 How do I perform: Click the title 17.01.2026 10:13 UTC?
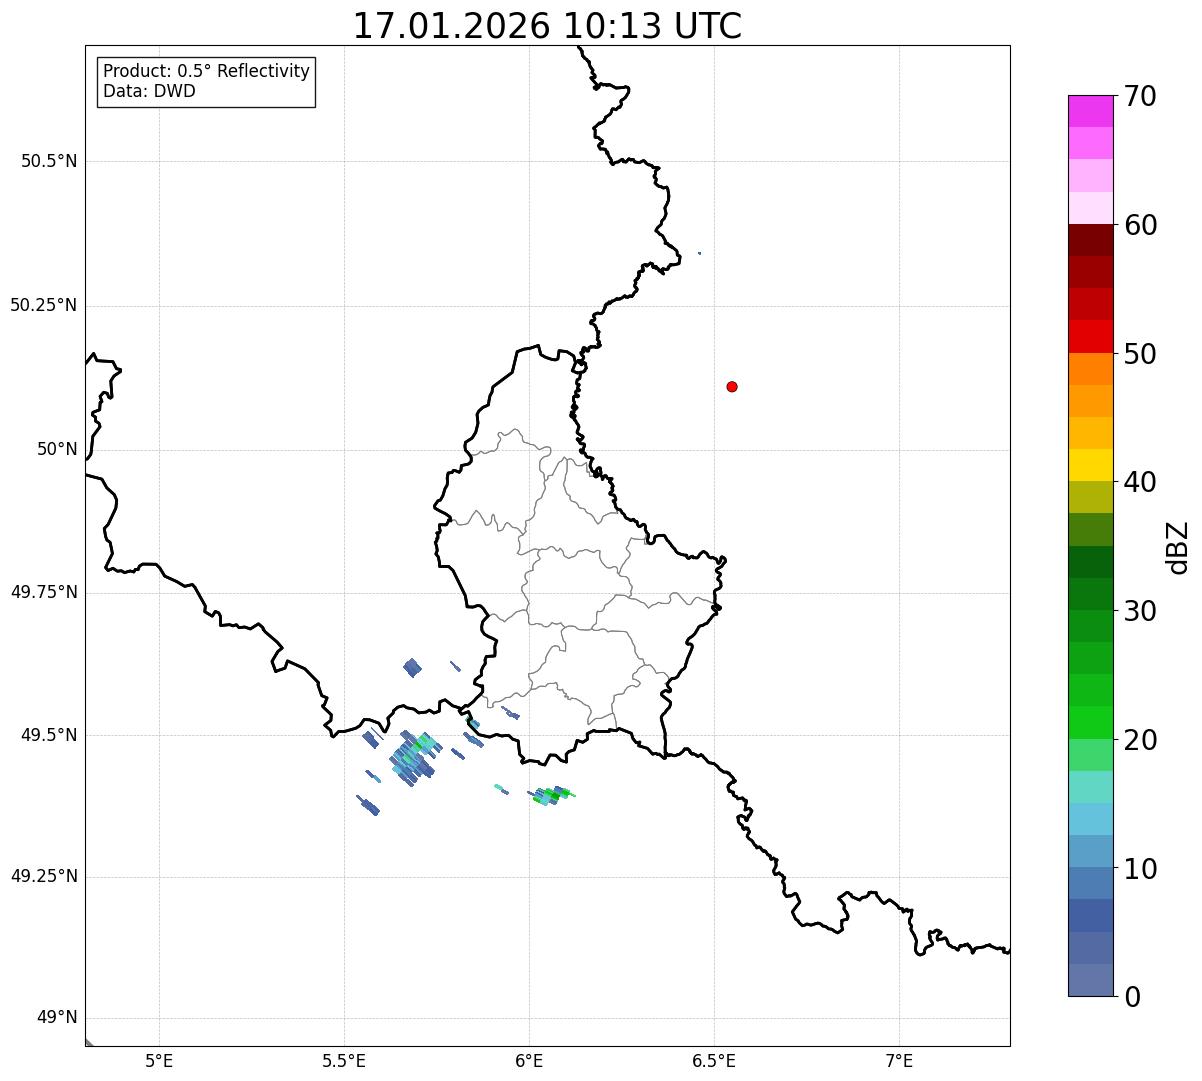(x=547, y=26)
